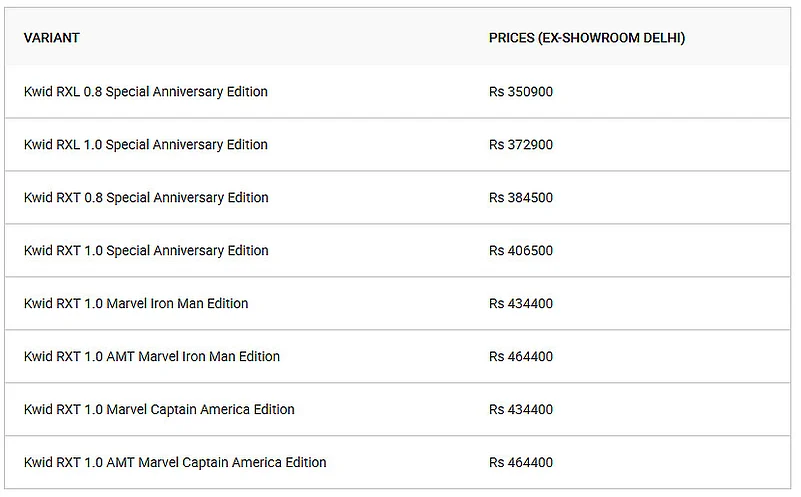This screenshot has width=801, height=497.
Task: Click Kwid RXT 1.0 Marvel Iron Man Edition
Action: (x=136, y=303)
